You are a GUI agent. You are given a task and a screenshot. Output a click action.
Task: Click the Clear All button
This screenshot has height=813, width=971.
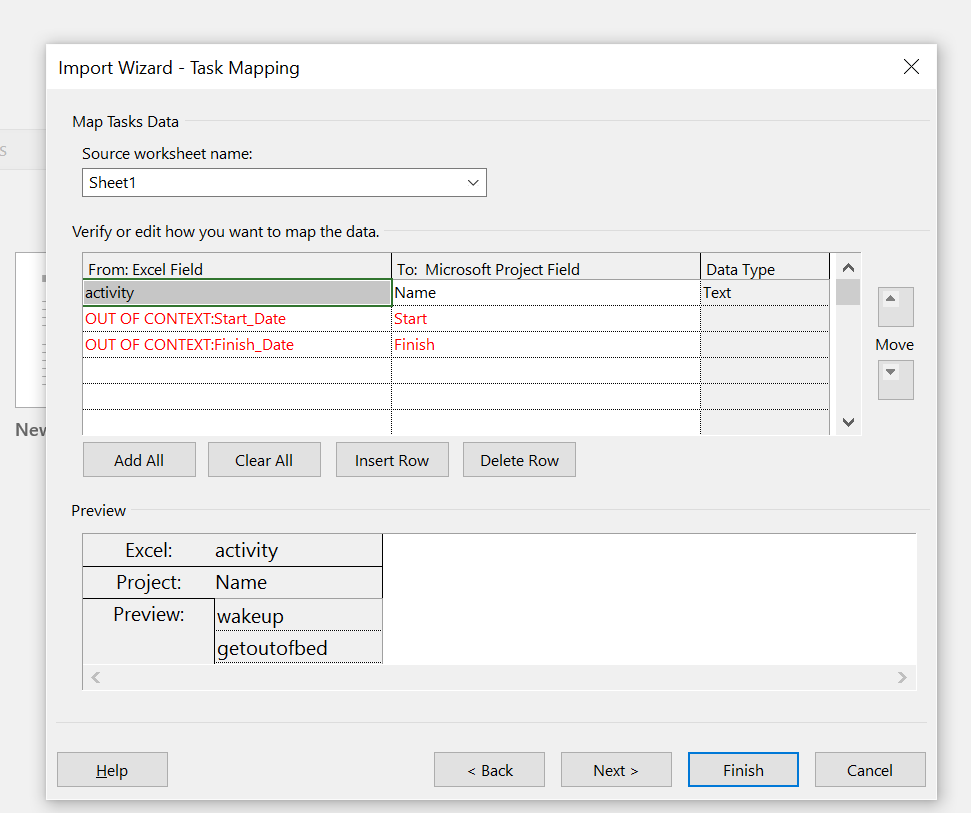264,460
